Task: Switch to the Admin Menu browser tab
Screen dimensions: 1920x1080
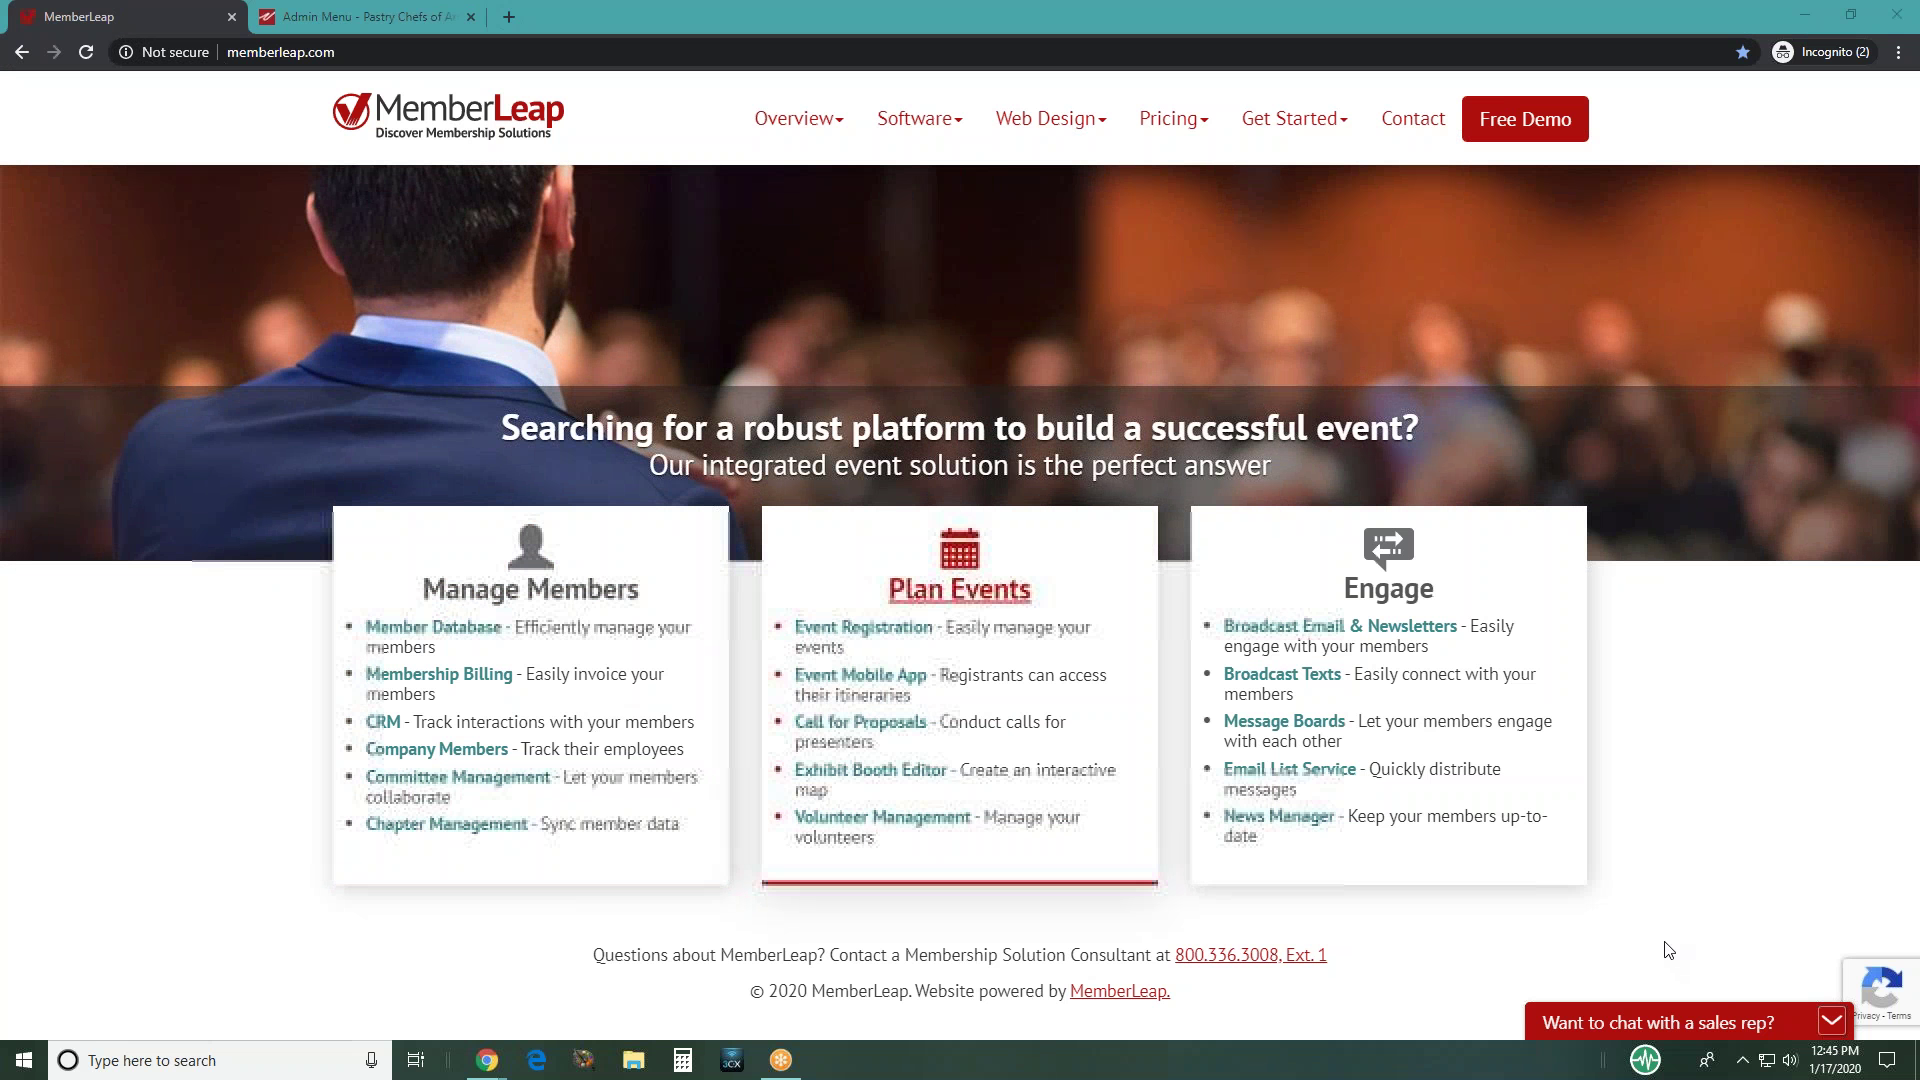Action: (369, 17)
